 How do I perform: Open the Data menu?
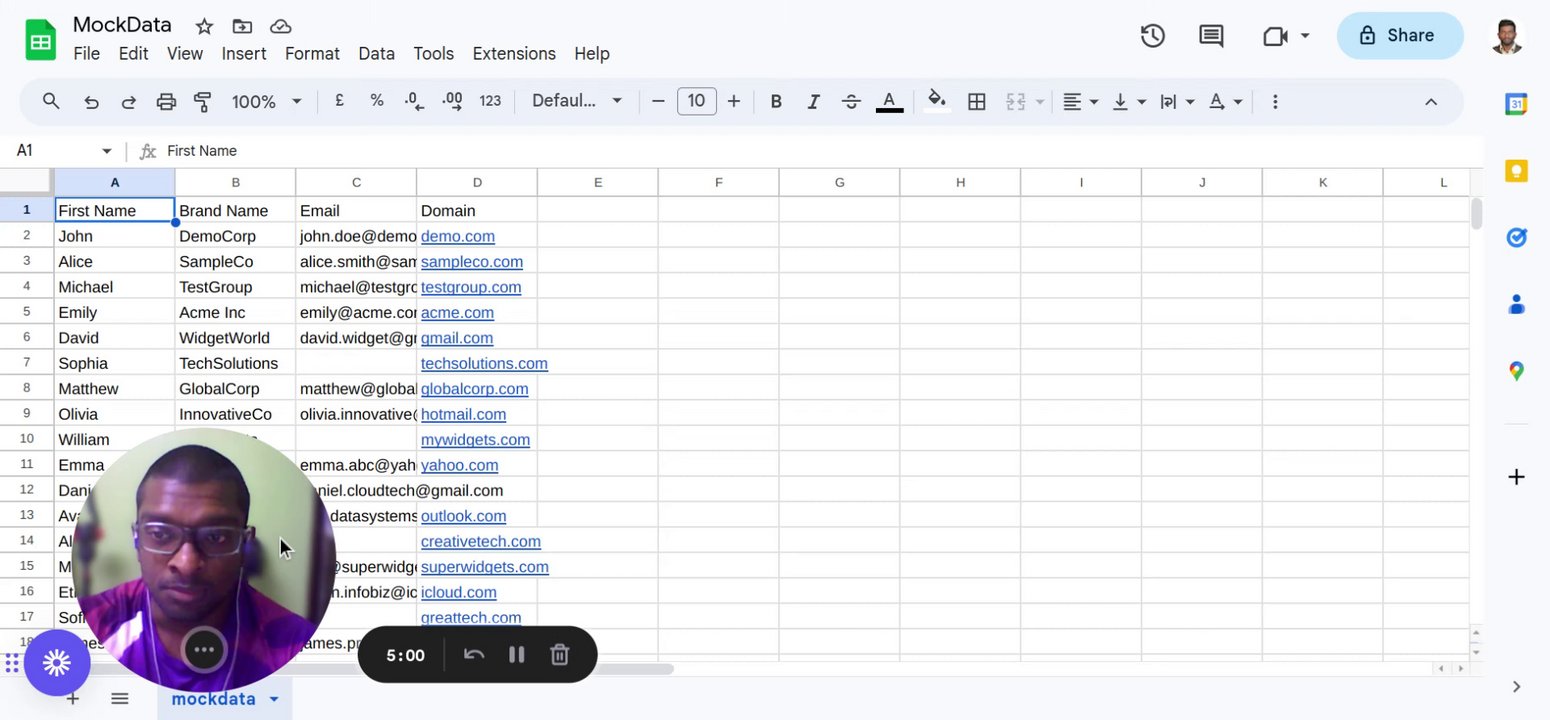tap(376, 54)
